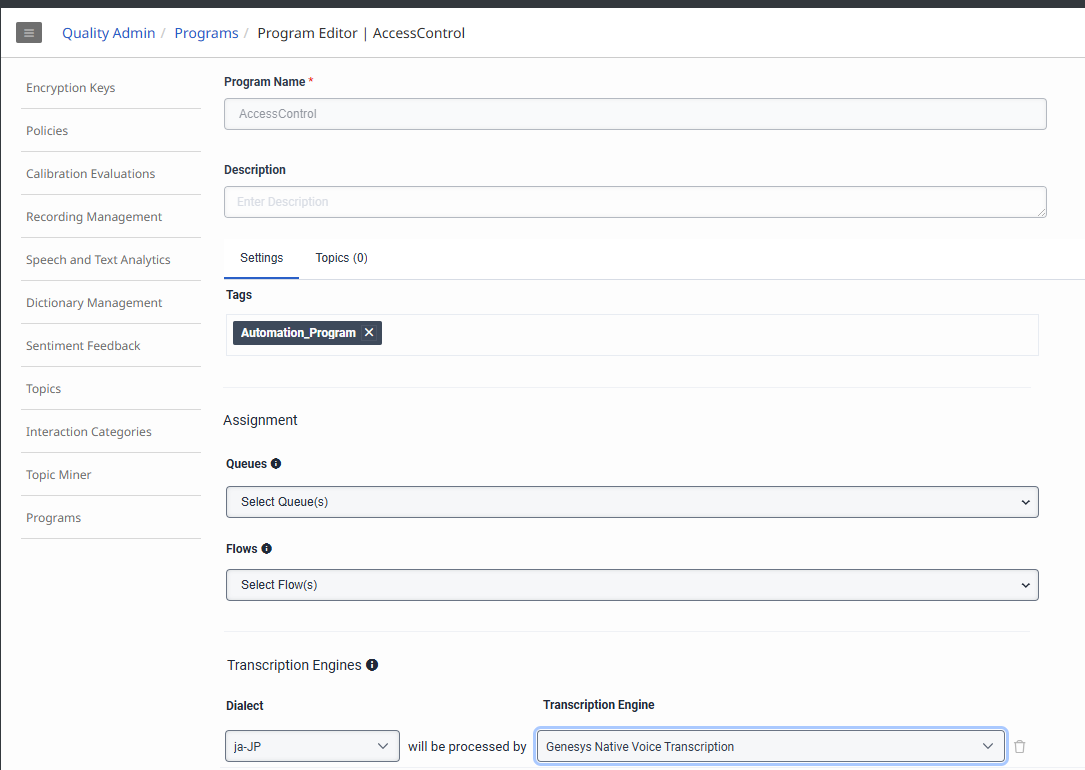This screenshot has width=1085, height=770.
Task: Open the Select Queue(s) dropdown
Action: pos(632,502)
